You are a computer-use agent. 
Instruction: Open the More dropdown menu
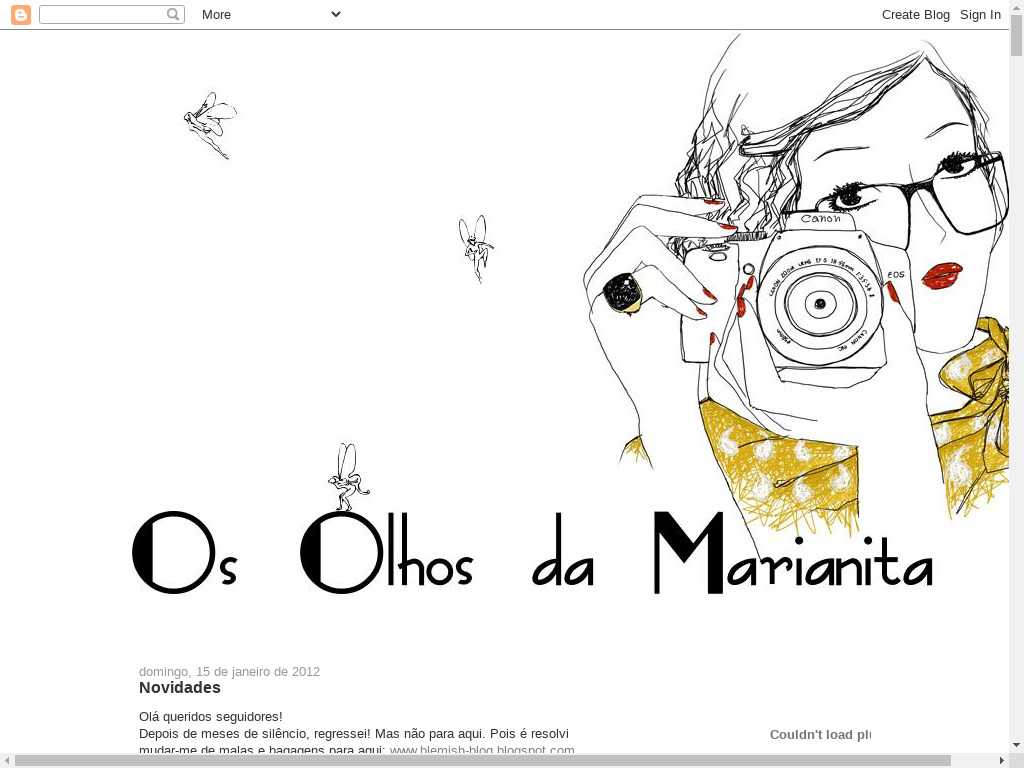(270, 14)
